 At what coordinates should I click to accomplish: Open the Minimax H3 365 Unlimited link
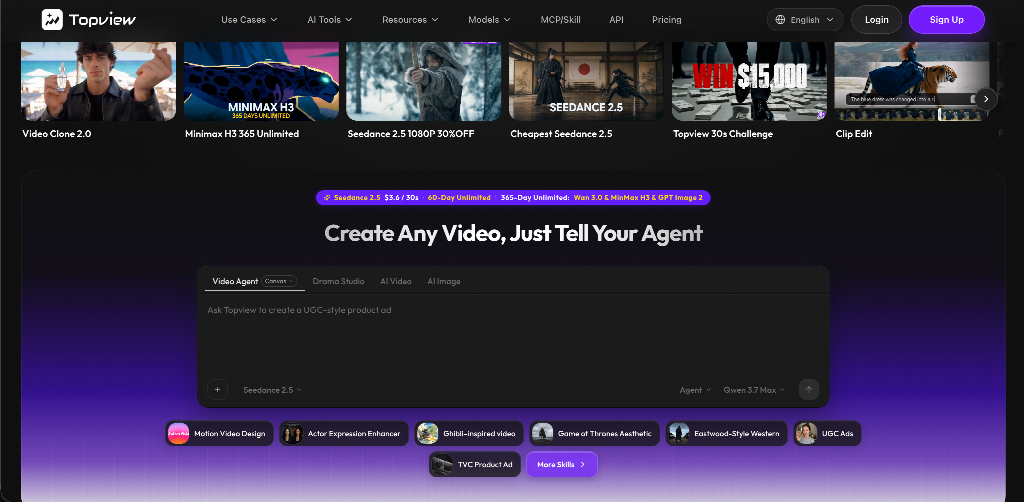tap(242, 134)
